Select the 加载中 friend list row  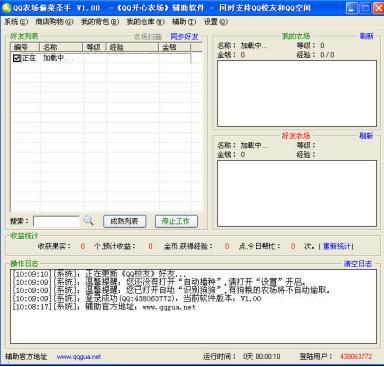tap(102, 58)
